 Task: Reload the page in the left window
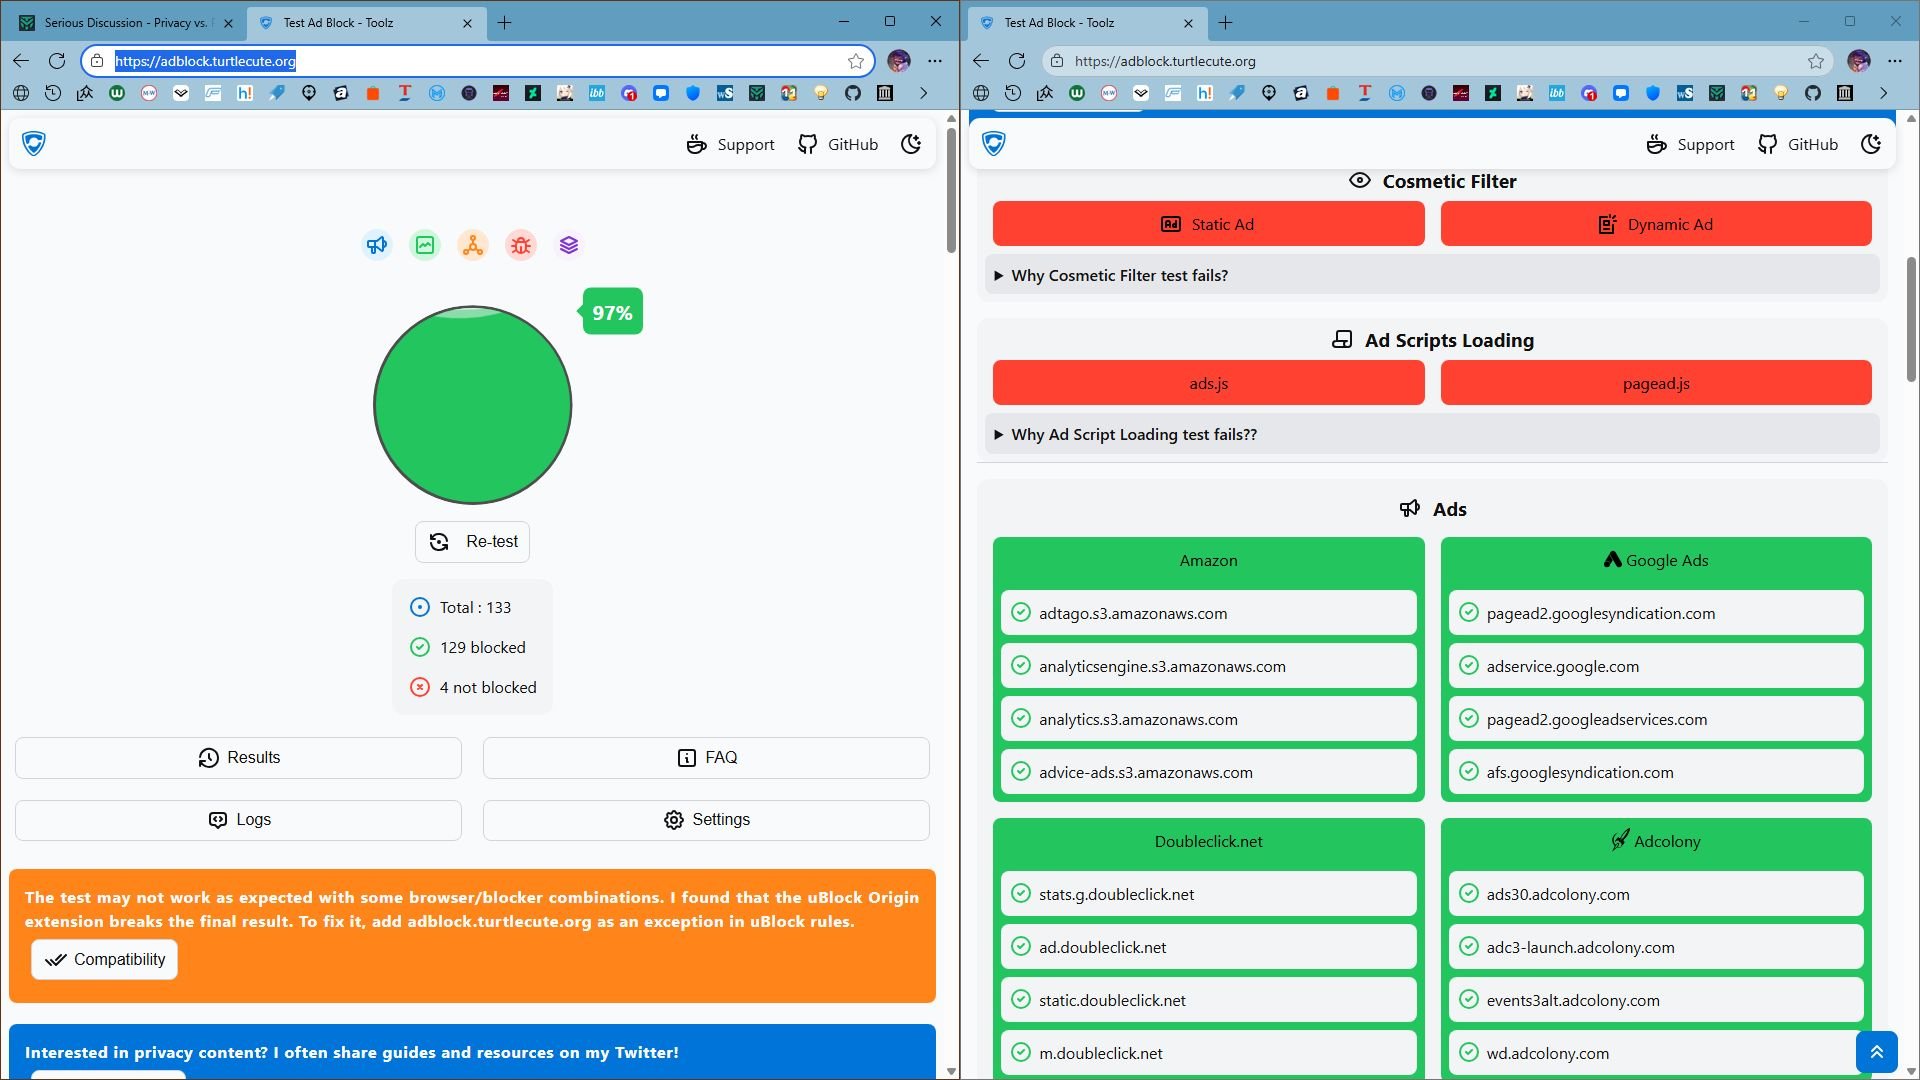click(57, 61)
